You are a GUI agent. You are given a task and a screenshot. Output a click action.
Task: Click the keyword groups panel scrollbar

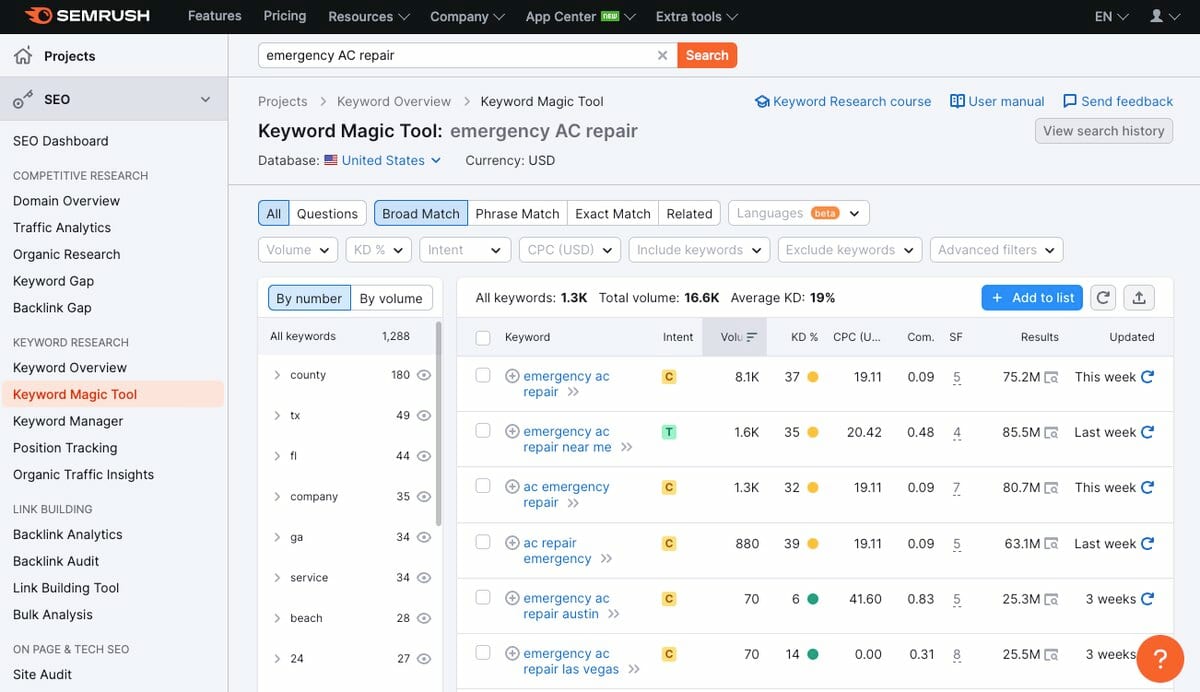pos(438,424)
